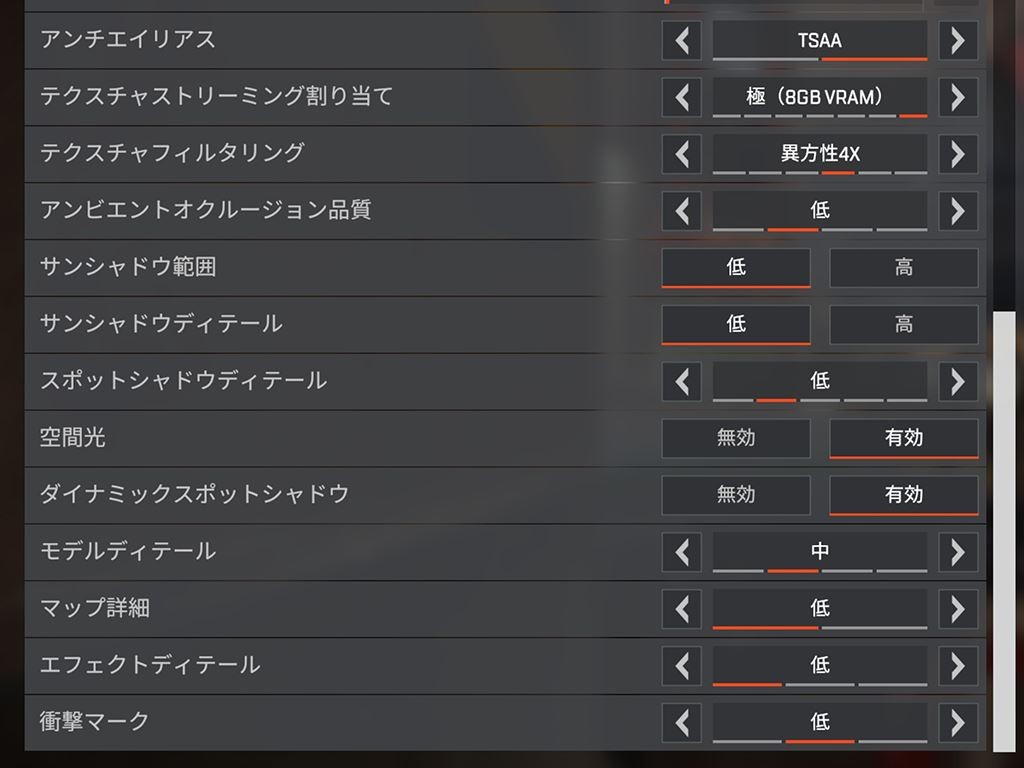Click the right arrow for 衝撃マーク
The height and width of the screenshot is (768, 1024).
[958, 722]
